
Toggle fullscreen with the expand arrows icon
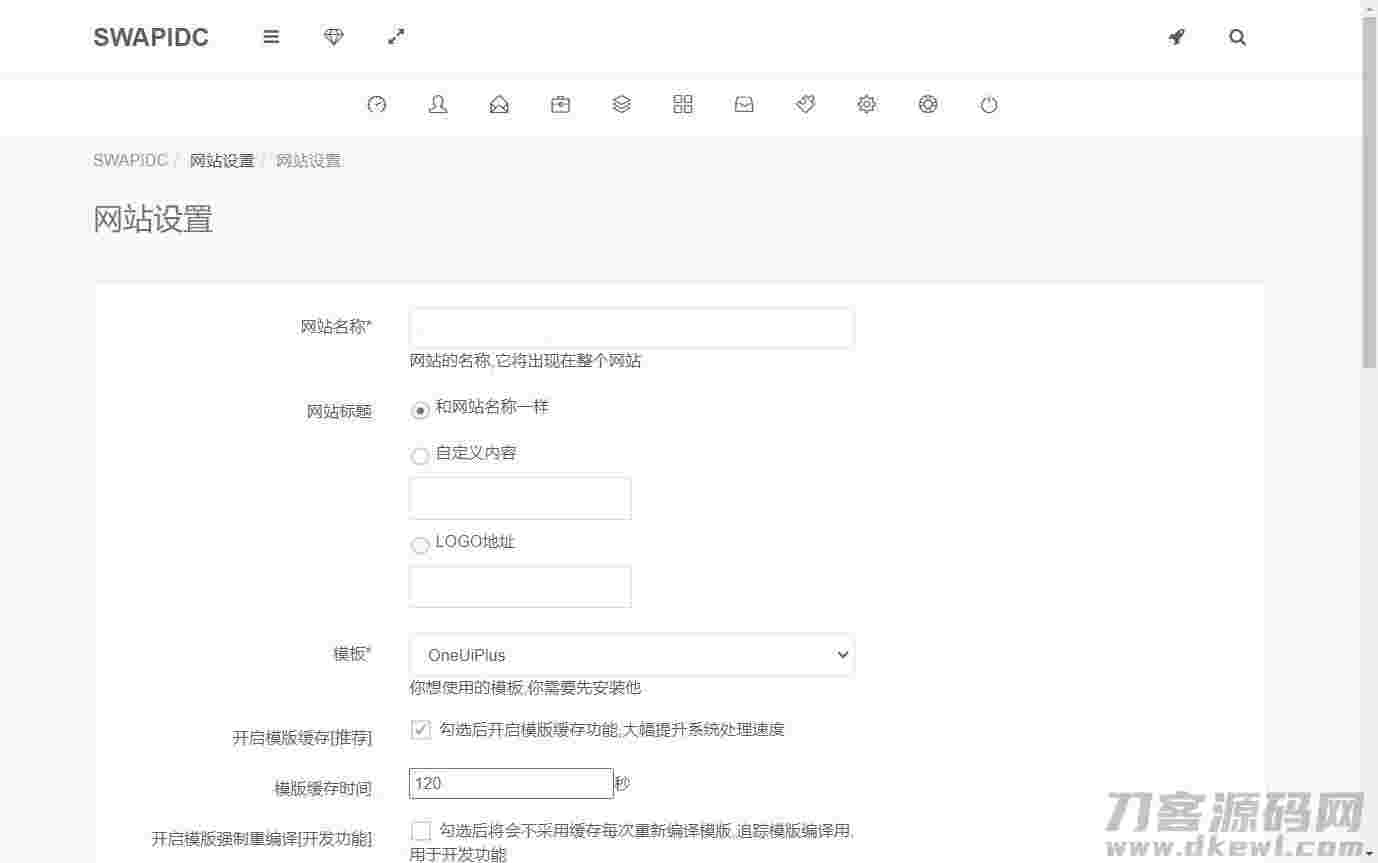coord(396,37)
